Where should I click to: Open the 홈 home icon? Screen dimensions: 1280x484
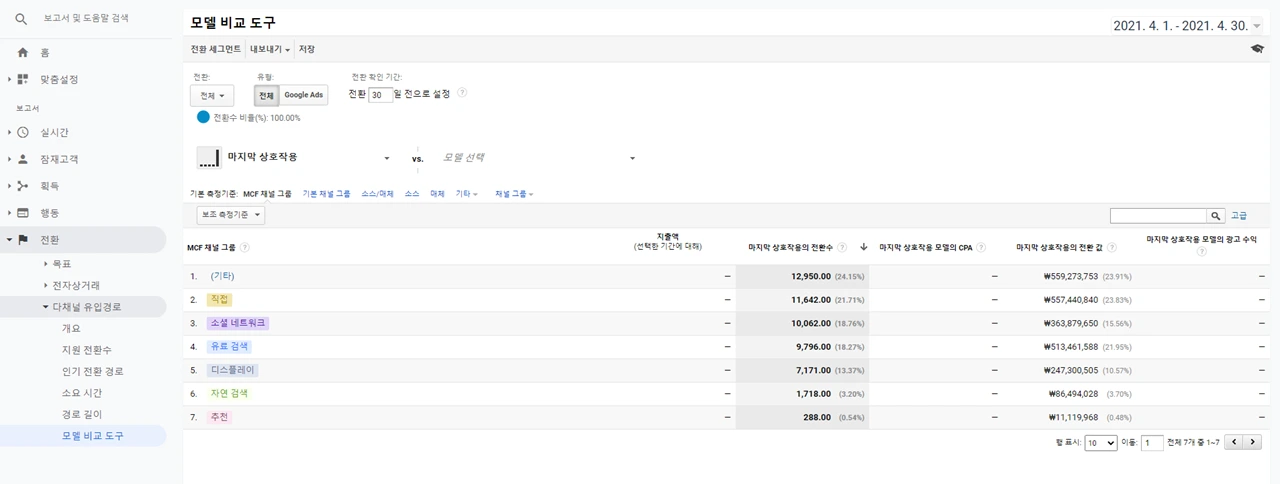[x=22, y=52]
